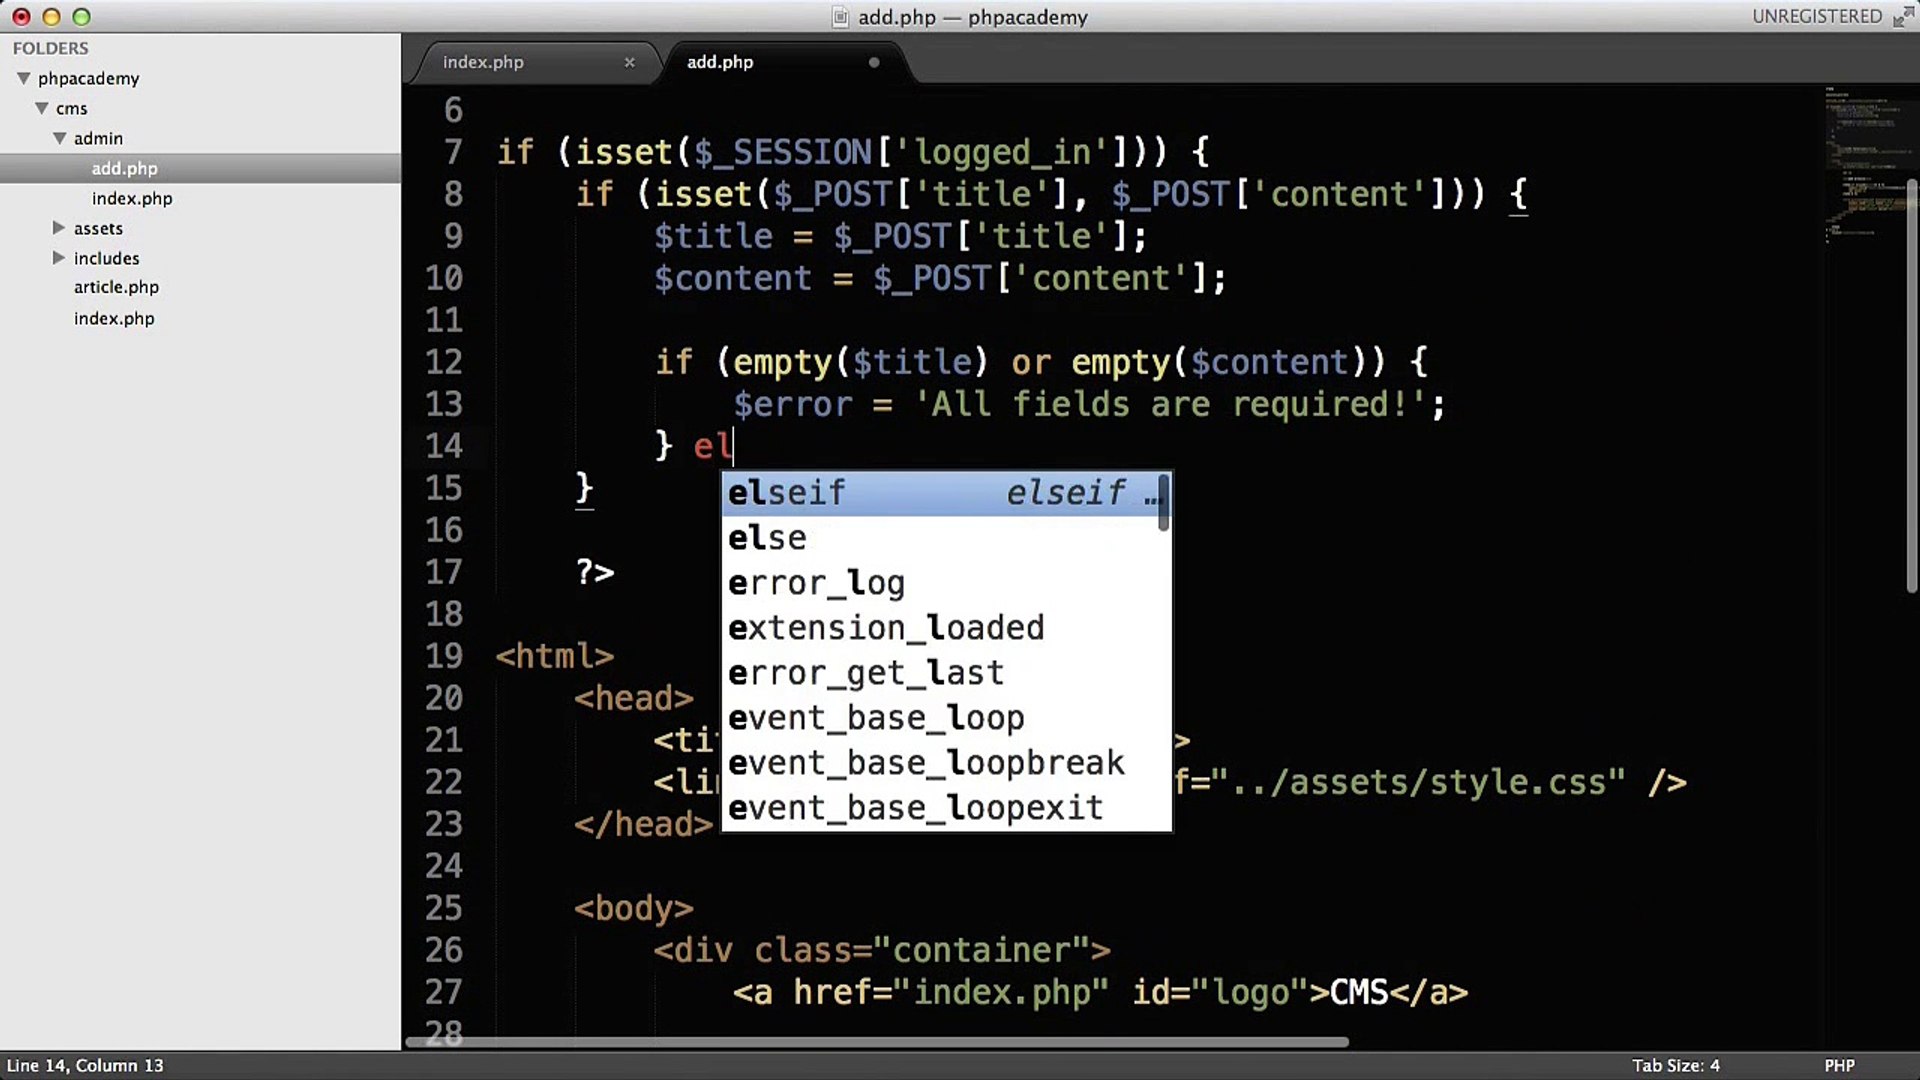Toggle fullscreen using title bar arrows icon
This screenshot has height=1080, width=1920.
[1903, 17]
